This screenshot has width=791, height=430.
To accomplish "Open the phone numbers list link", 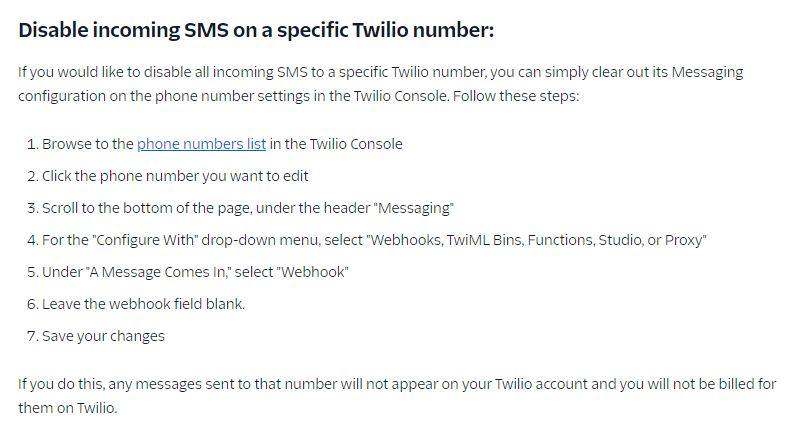I will tap(201, 144).
